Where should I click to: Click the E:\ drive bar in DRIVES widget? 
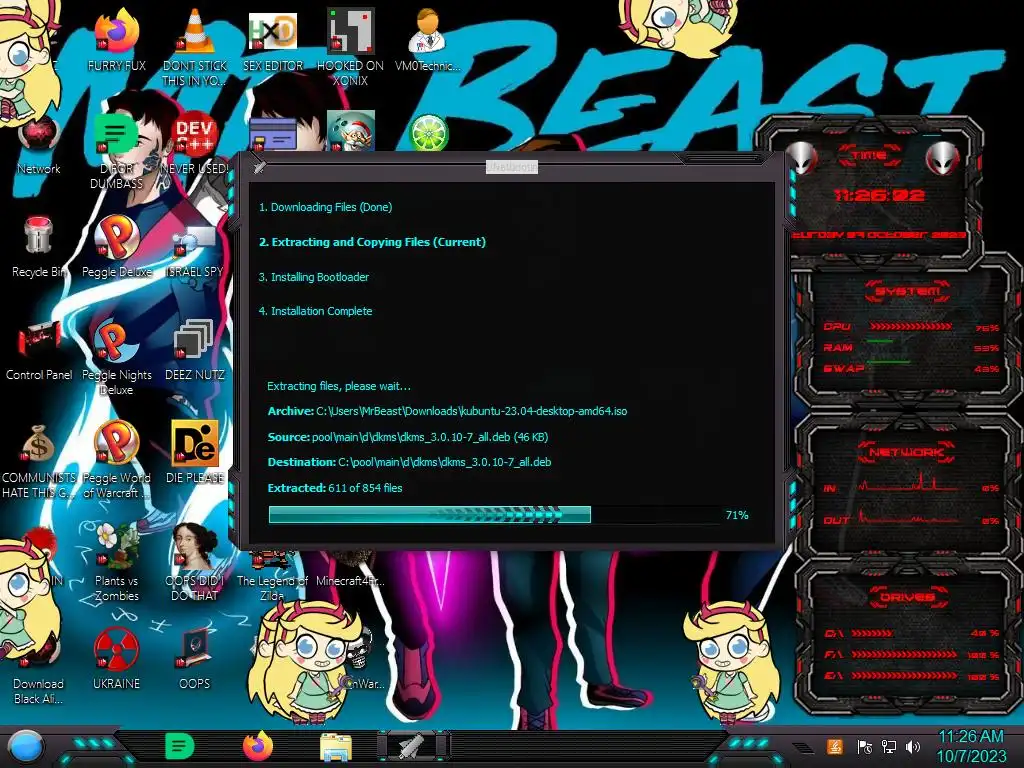point(904,676)
